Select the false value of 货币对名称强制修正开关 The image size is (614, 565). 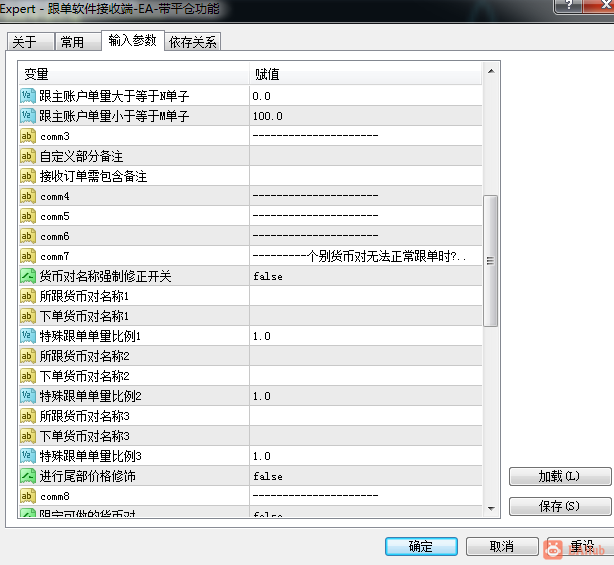point(366,276)
